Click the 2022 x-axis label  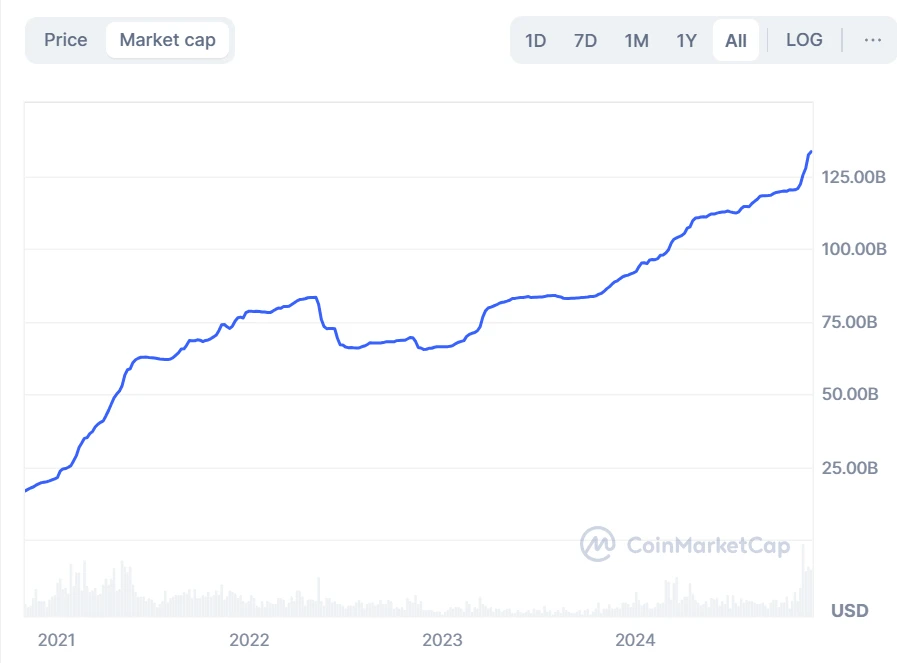[249, 640]
